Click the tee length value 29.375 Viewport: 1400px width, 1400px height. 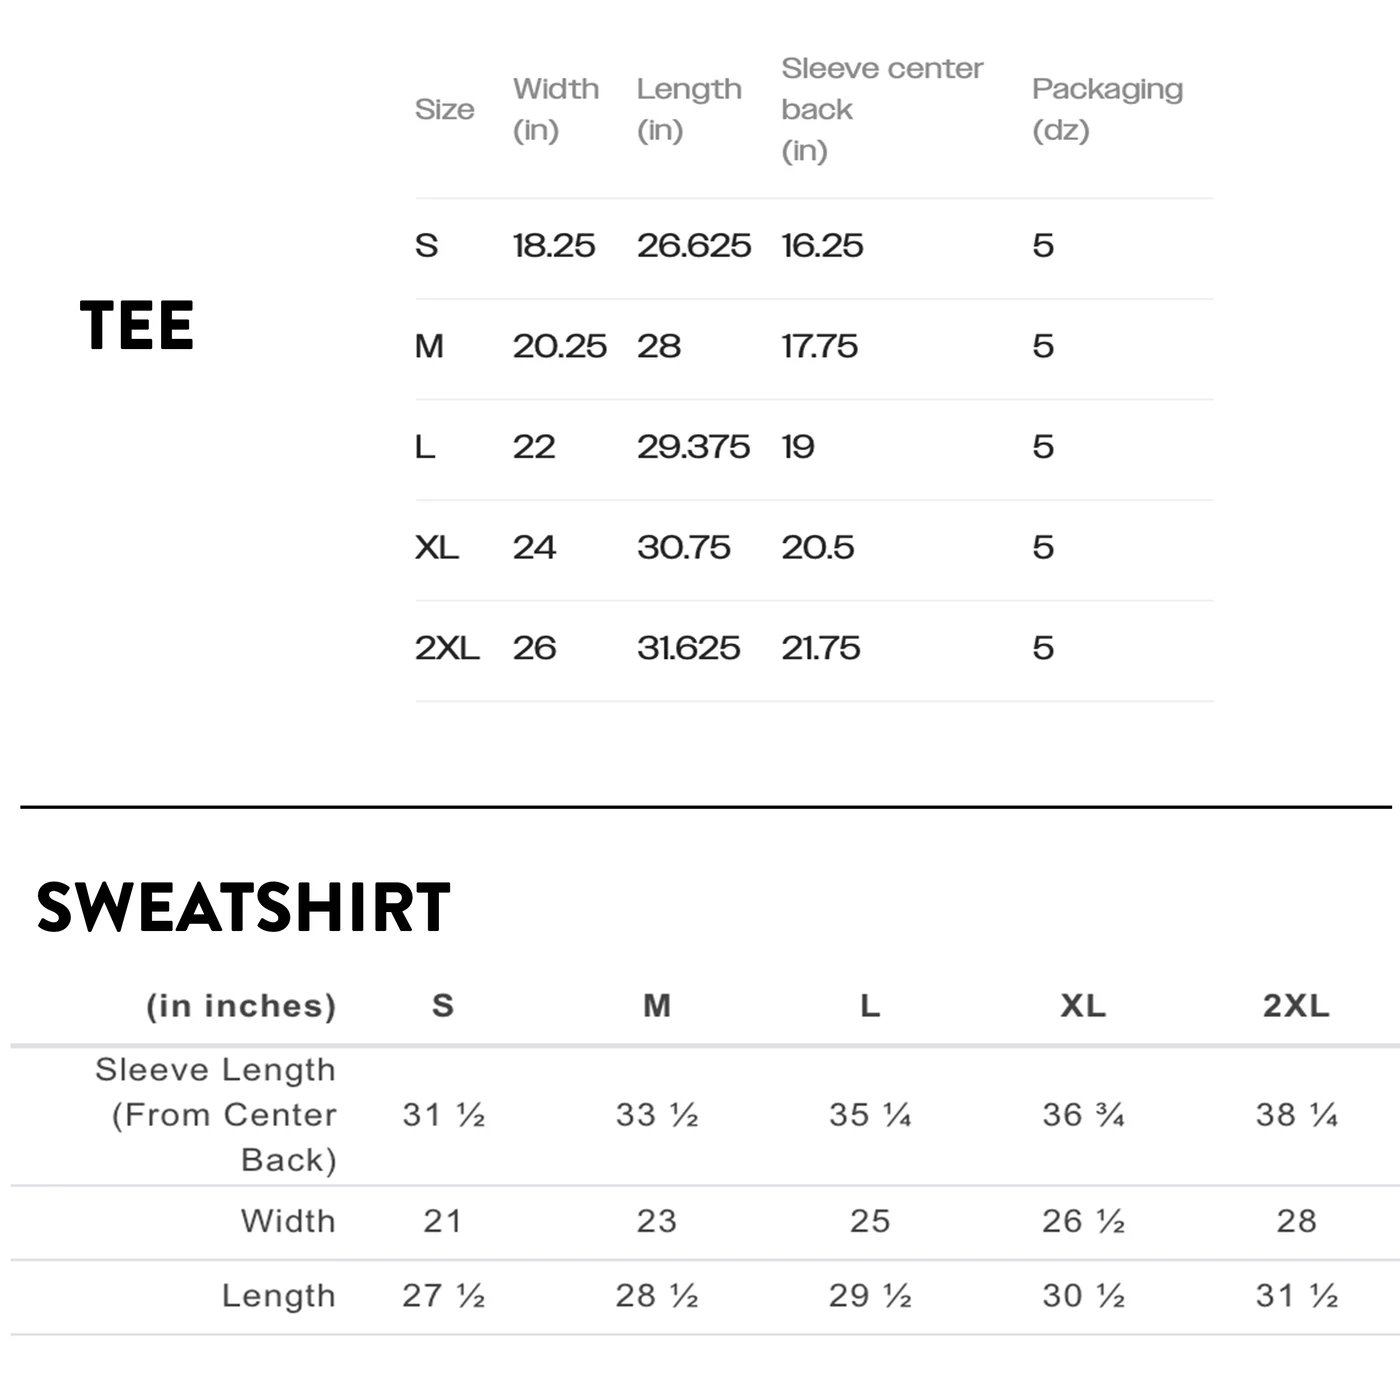tap(693, 447)
